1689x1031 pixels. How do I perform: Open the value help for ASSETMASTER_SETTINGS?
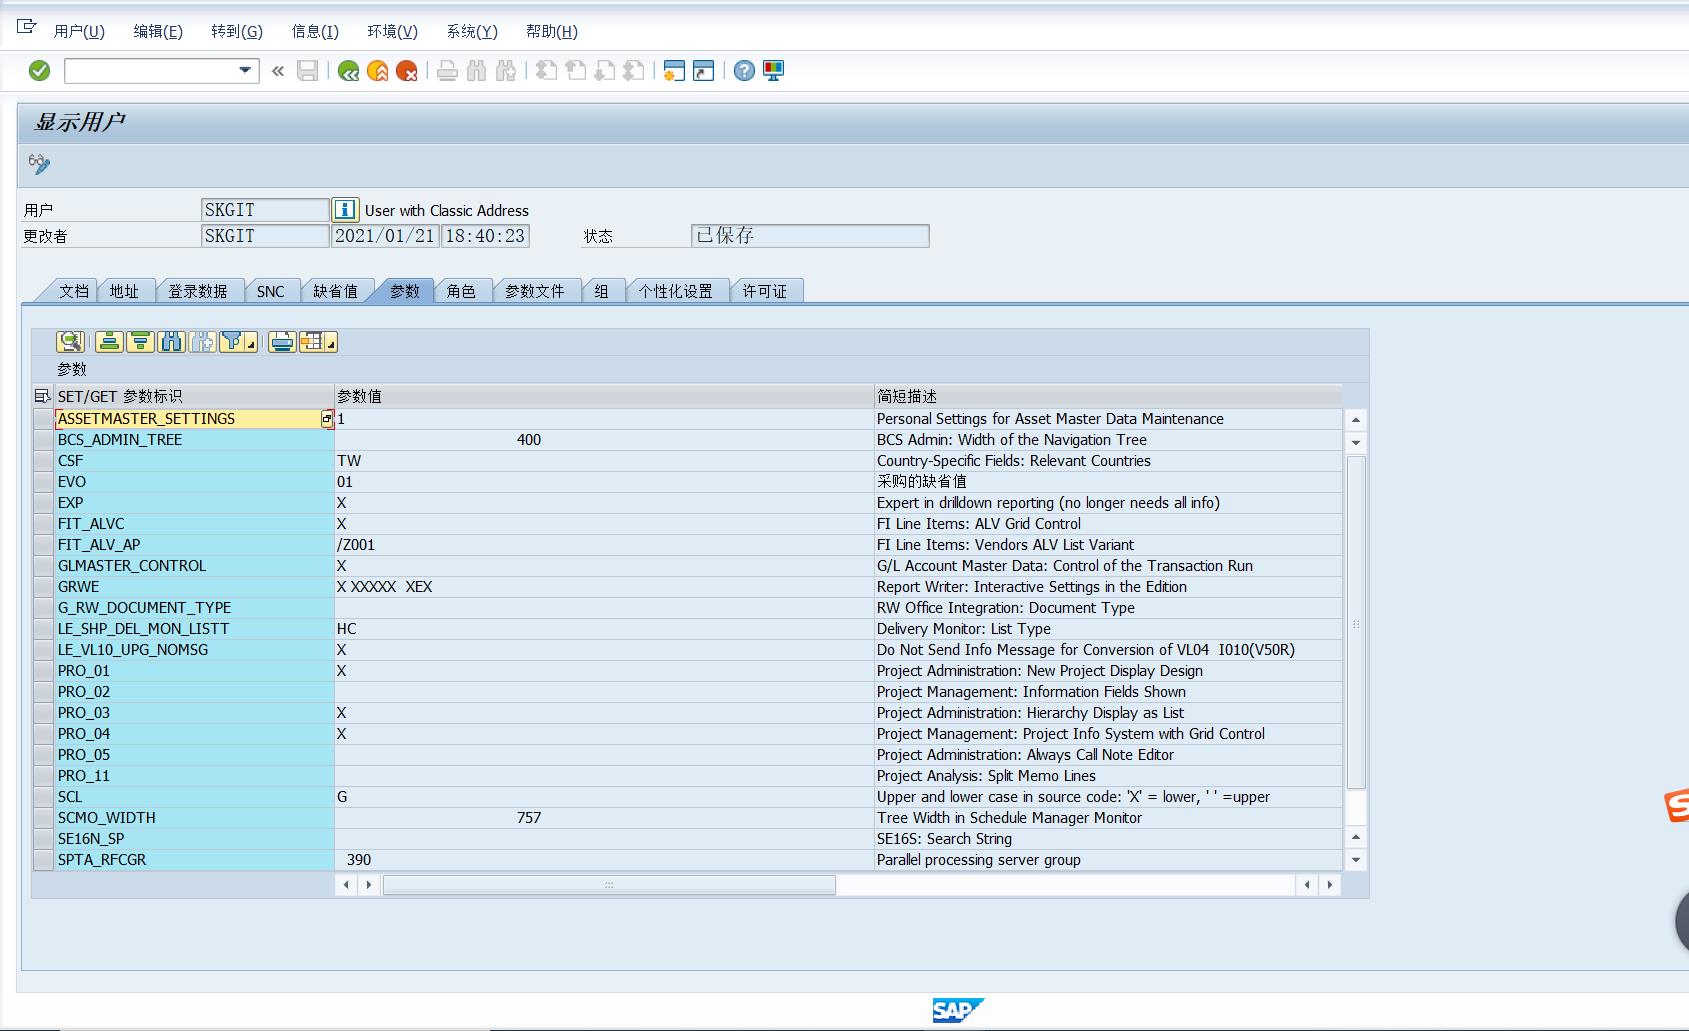[x=327, y=419]
